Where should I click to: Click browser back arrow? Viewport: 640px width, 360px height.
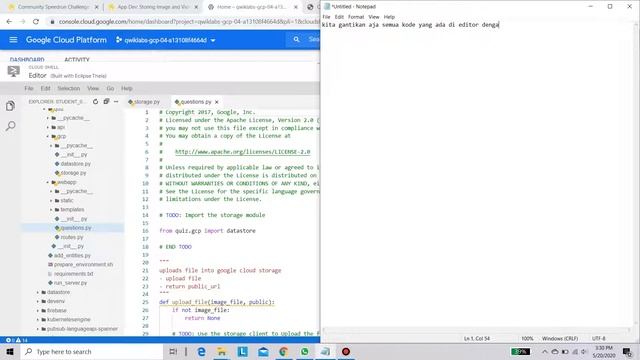9,21
